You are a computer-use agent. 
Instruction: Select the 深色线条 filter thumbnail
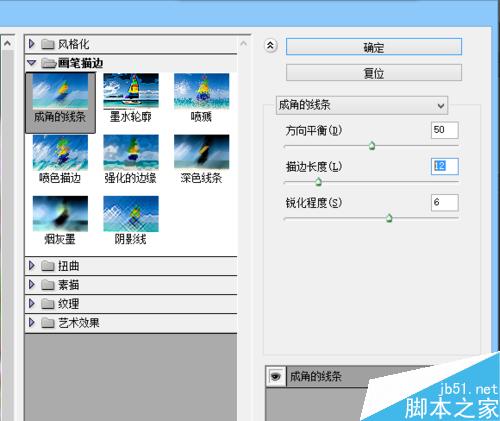point(202,152)
